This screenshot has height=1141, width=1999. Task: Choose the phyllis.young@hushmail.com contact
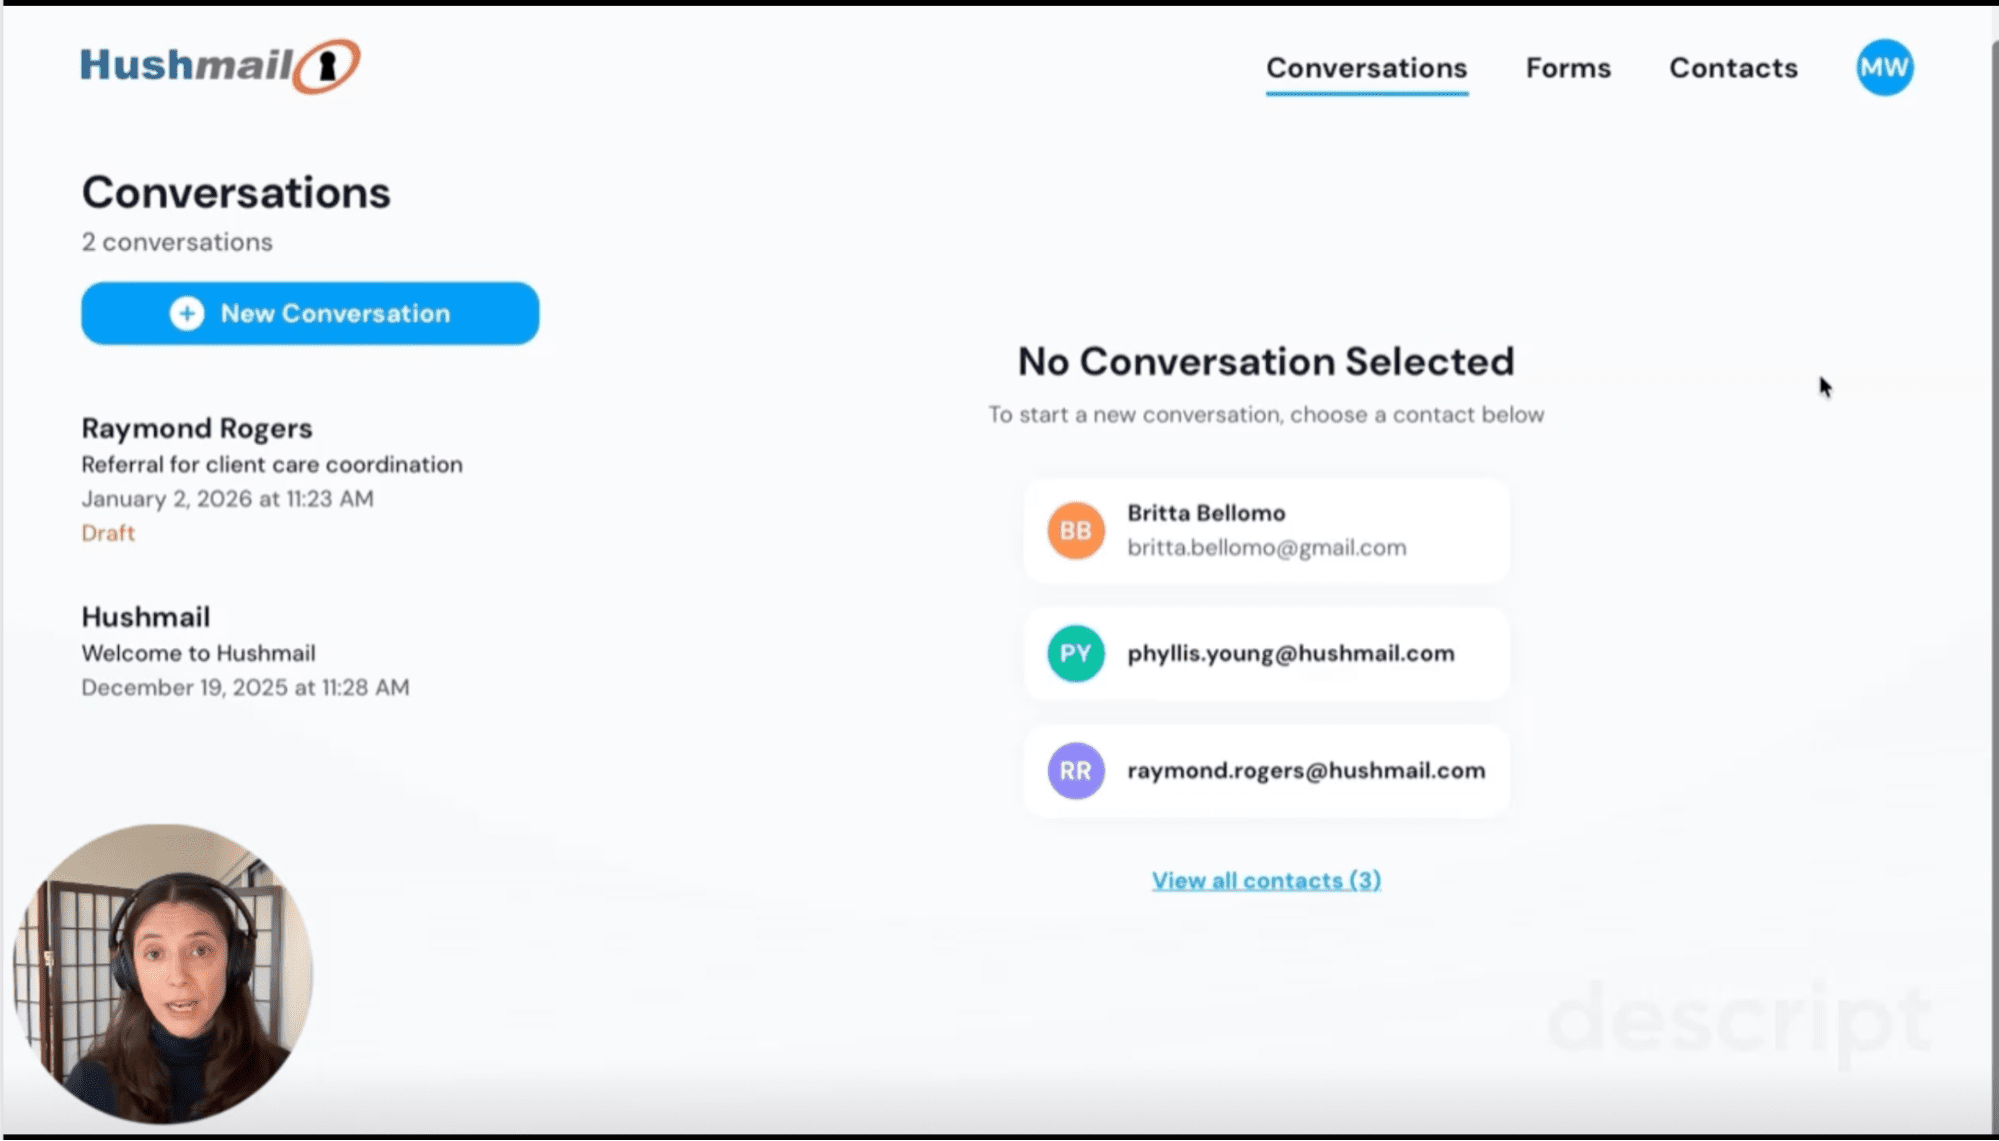pos(1266,653)
